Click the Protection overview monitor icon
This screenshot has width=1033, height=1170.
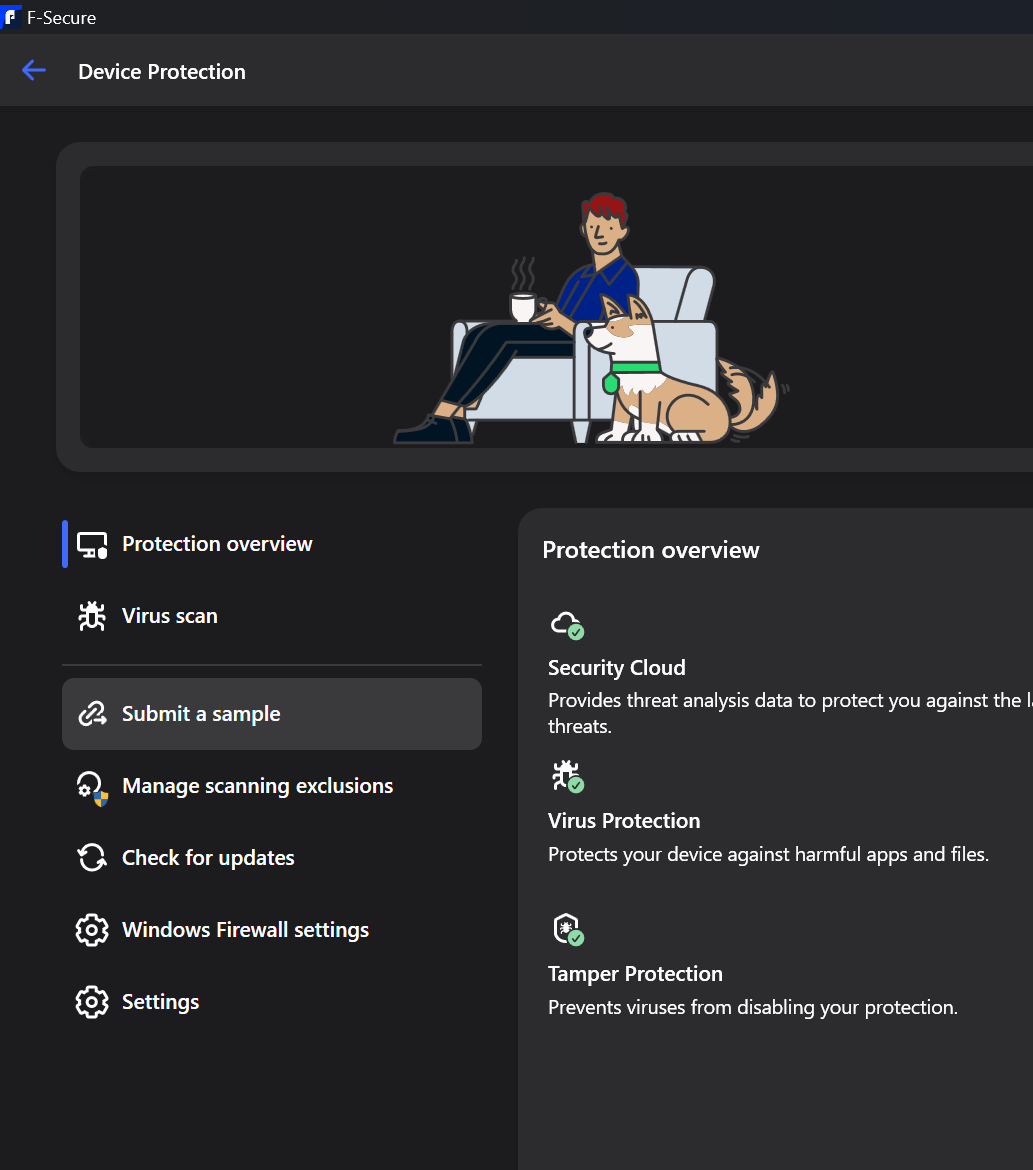92,545
